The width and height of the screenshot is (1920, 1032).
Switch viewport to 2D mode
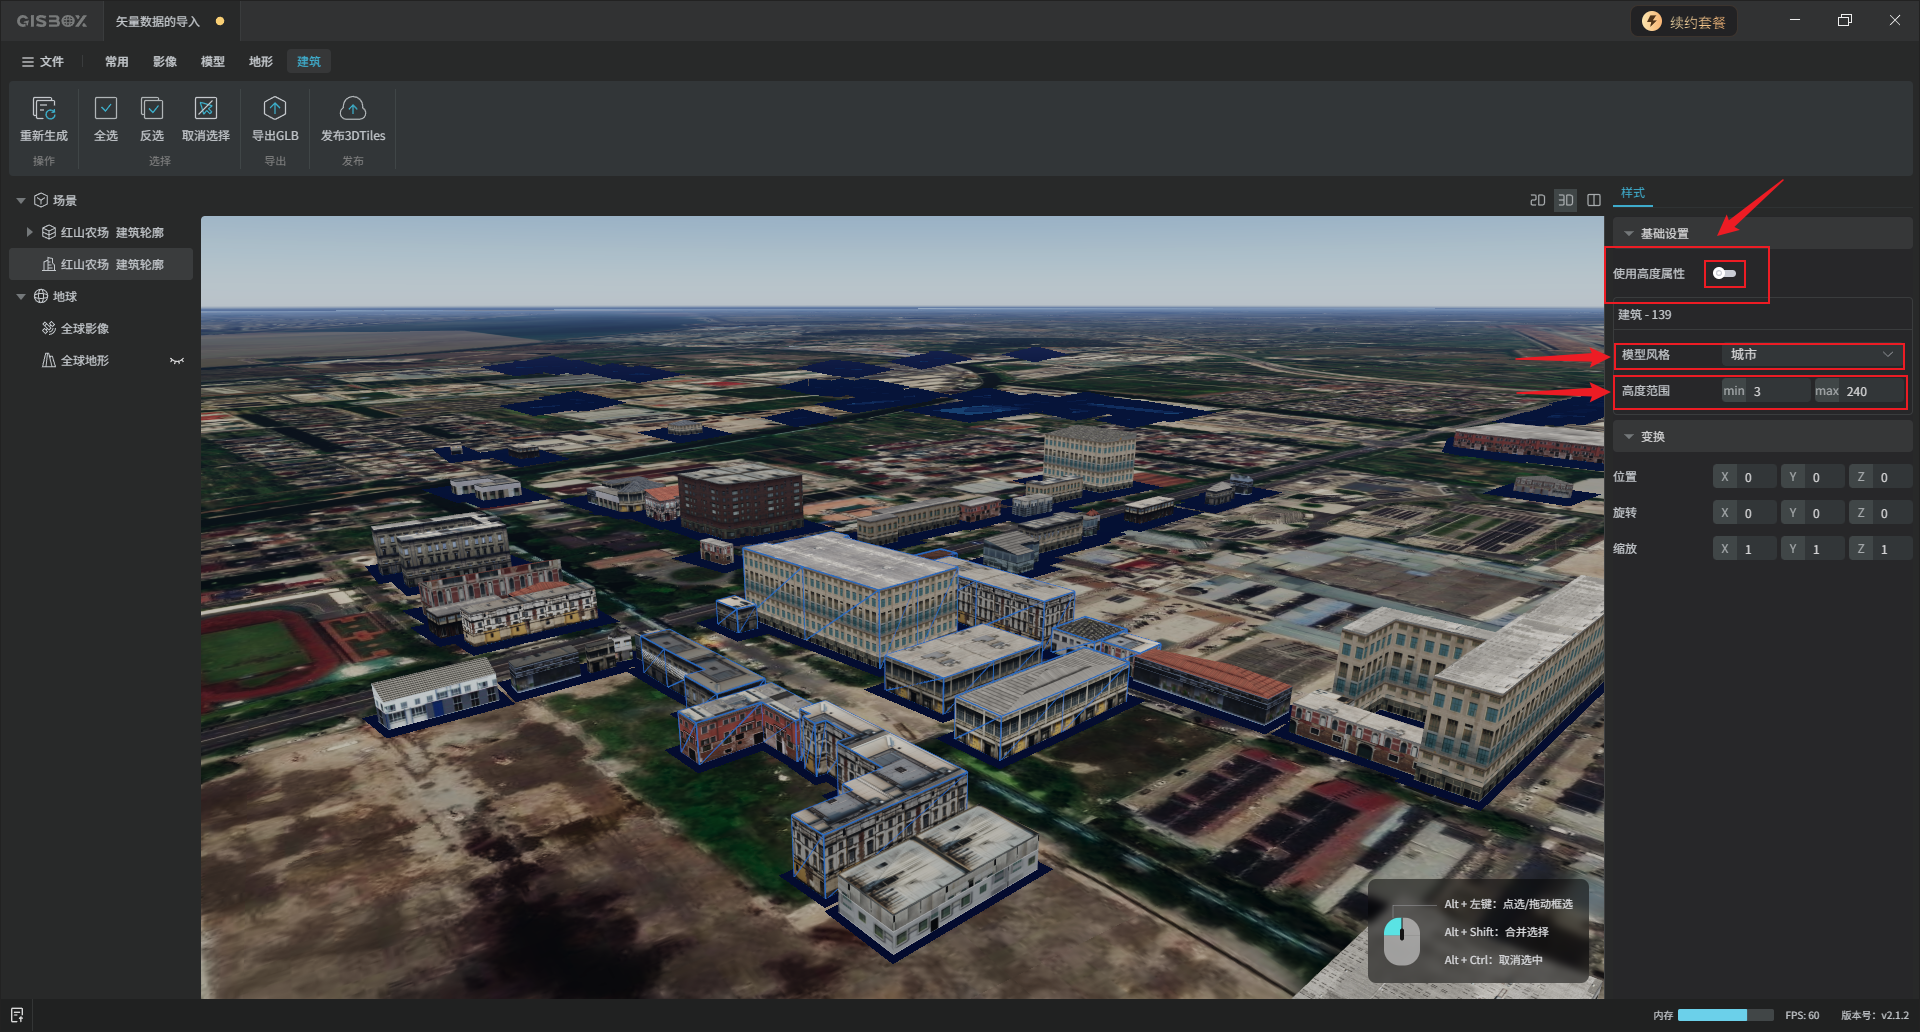pos(1537,200)
